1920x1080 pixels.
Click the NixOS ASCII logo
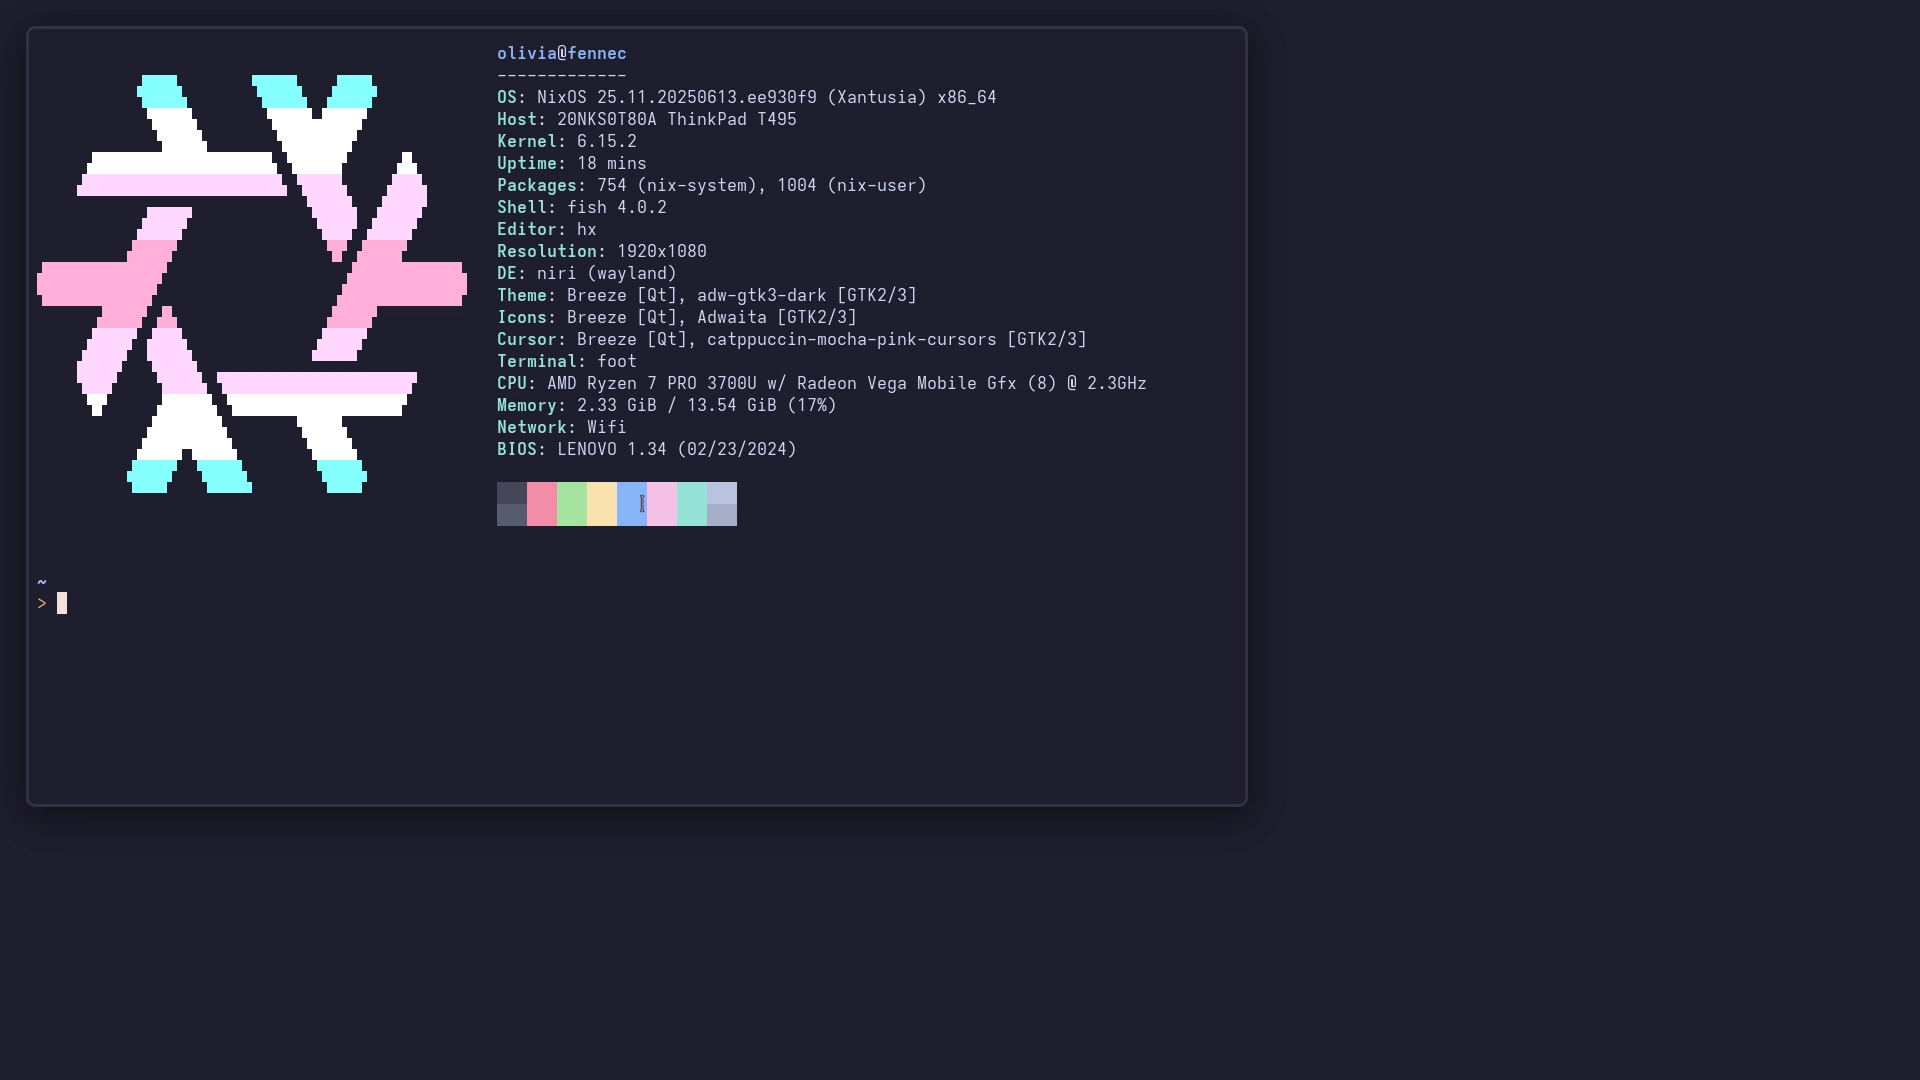252,284
